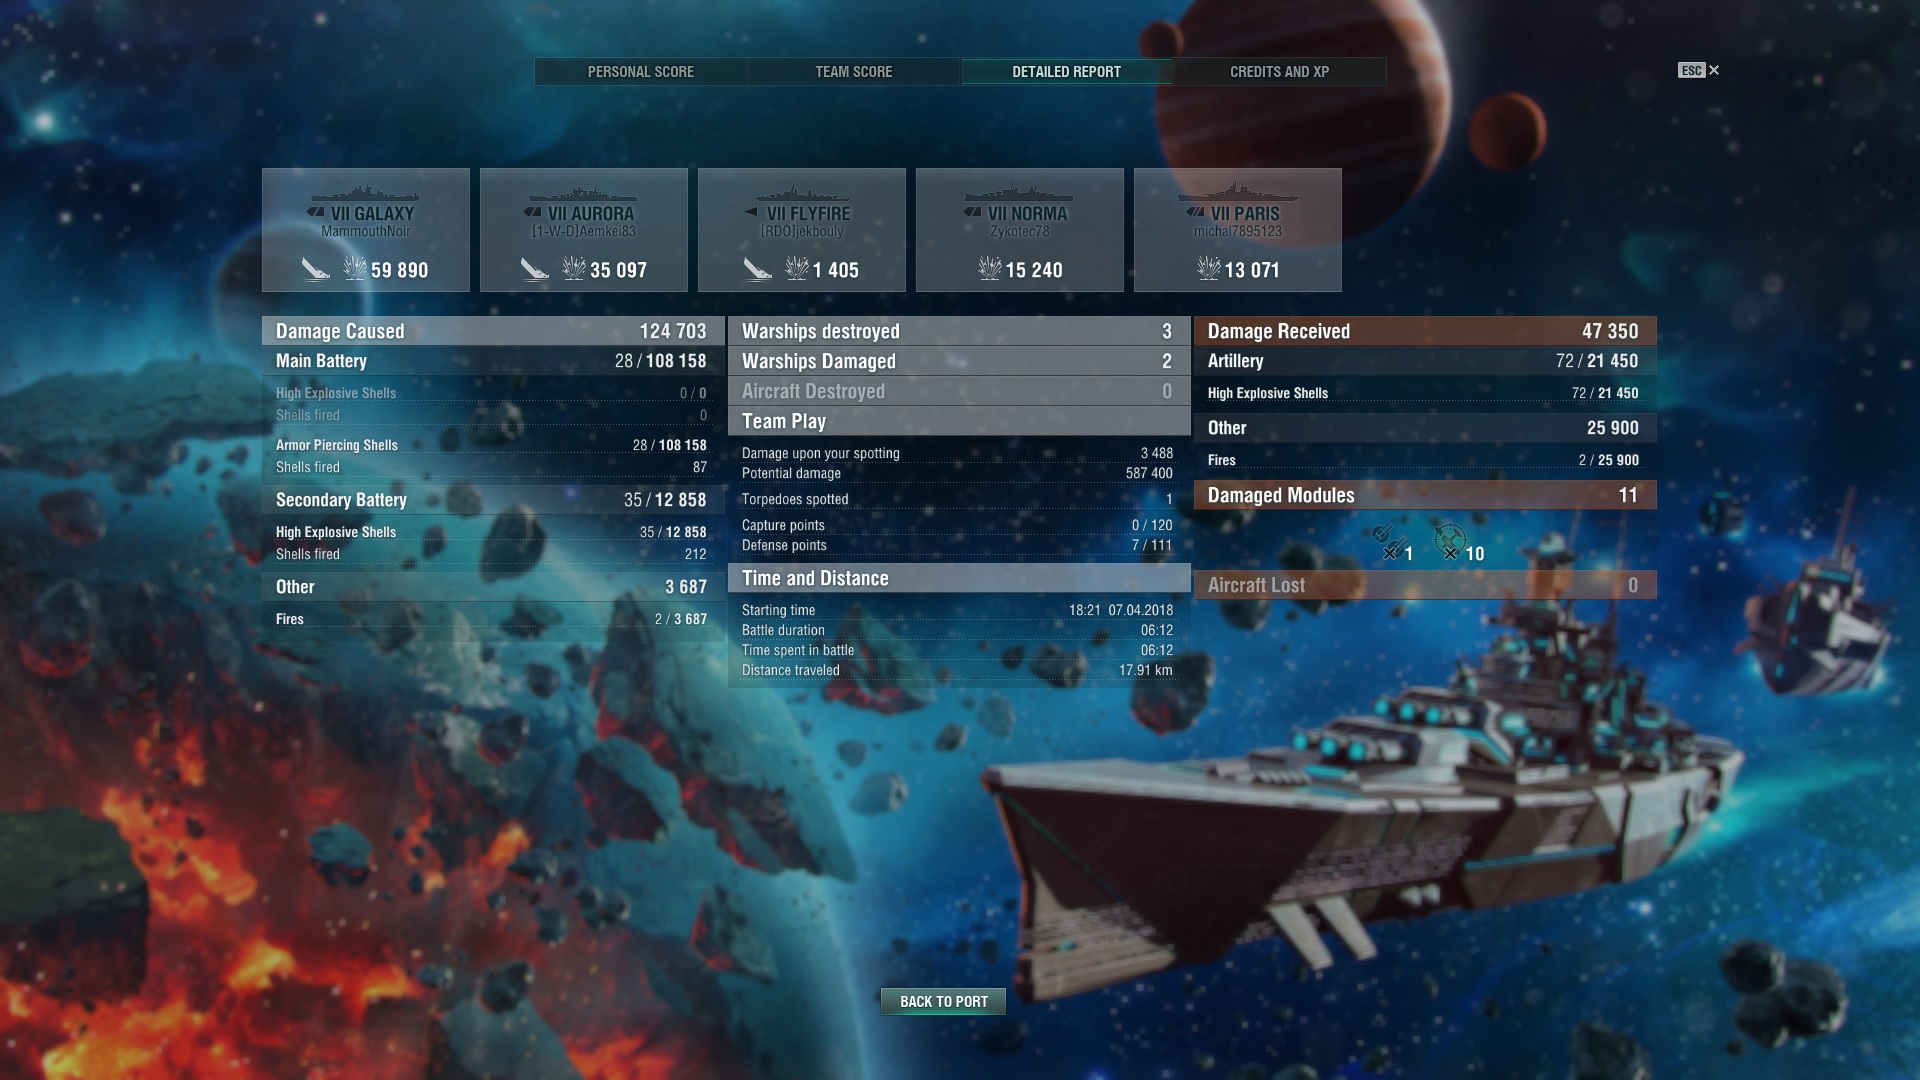Click the damaged module icon showing 10
Viewport: 1920px width, 1080px height.
coord(1449,541)
